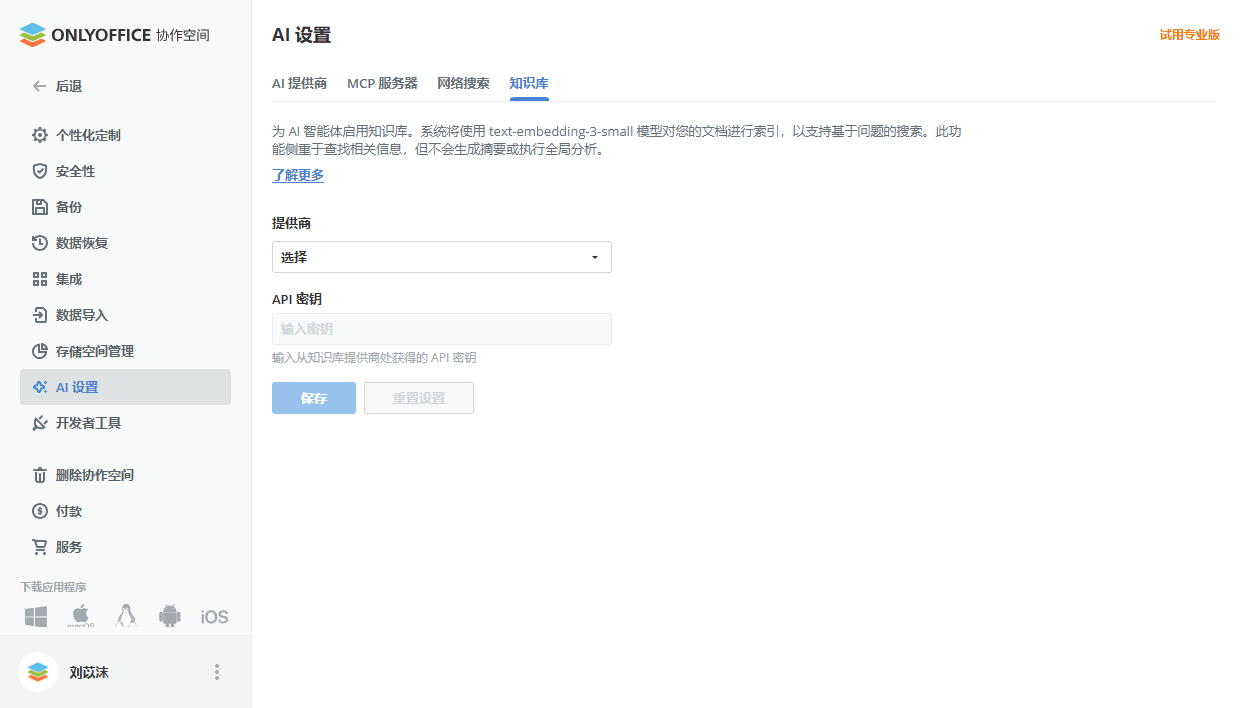Open the user options kebab menu
The height and width of the screenshot is (708, 1240).
217,671
